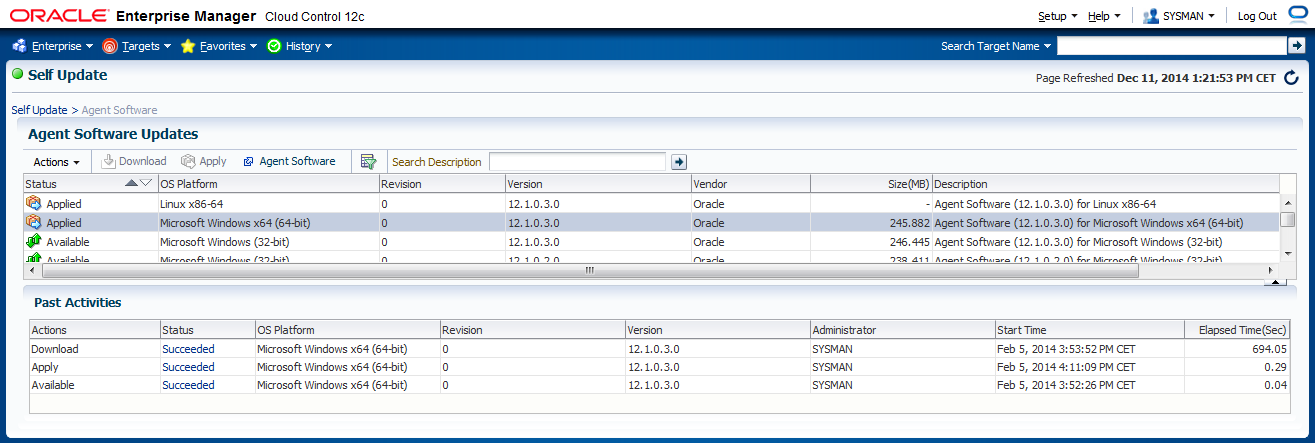Click the Oracle ring icon at top right
Image resolution: width=1315 pixels, height=443 pixels.
(1298, 13)
